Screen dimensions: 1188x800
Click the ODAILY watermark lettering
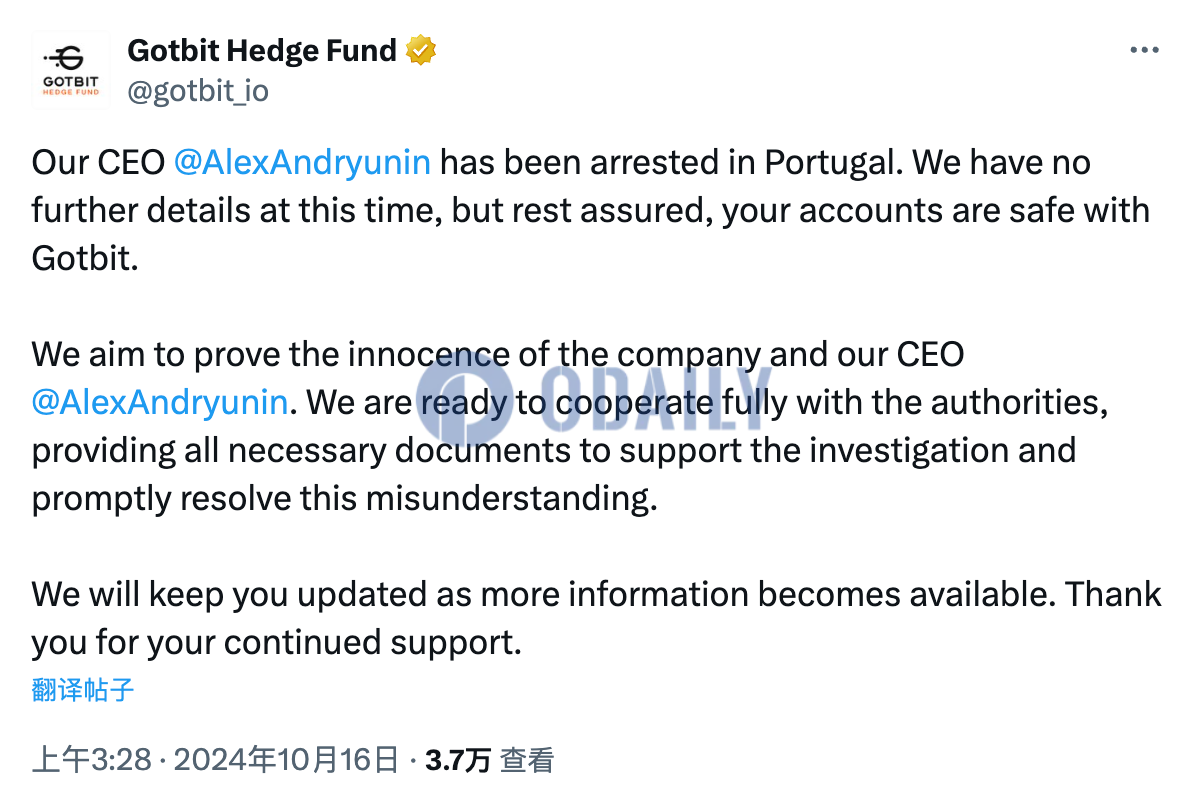(655, 399)
